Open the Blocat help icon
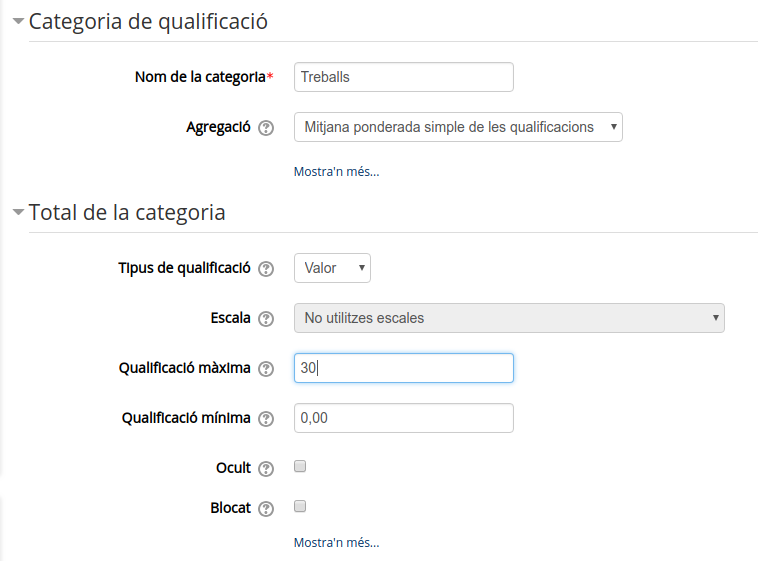 click(266, 509)
